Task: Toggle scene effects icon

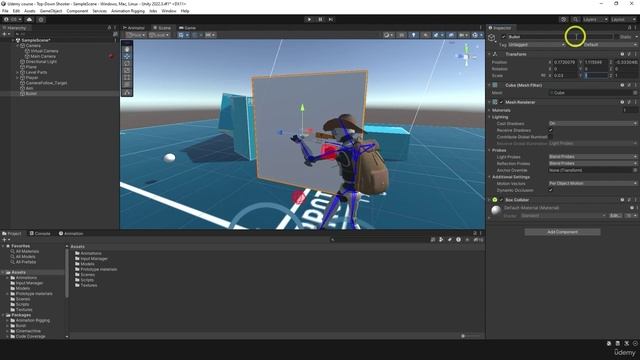Action: pos(437,35)
